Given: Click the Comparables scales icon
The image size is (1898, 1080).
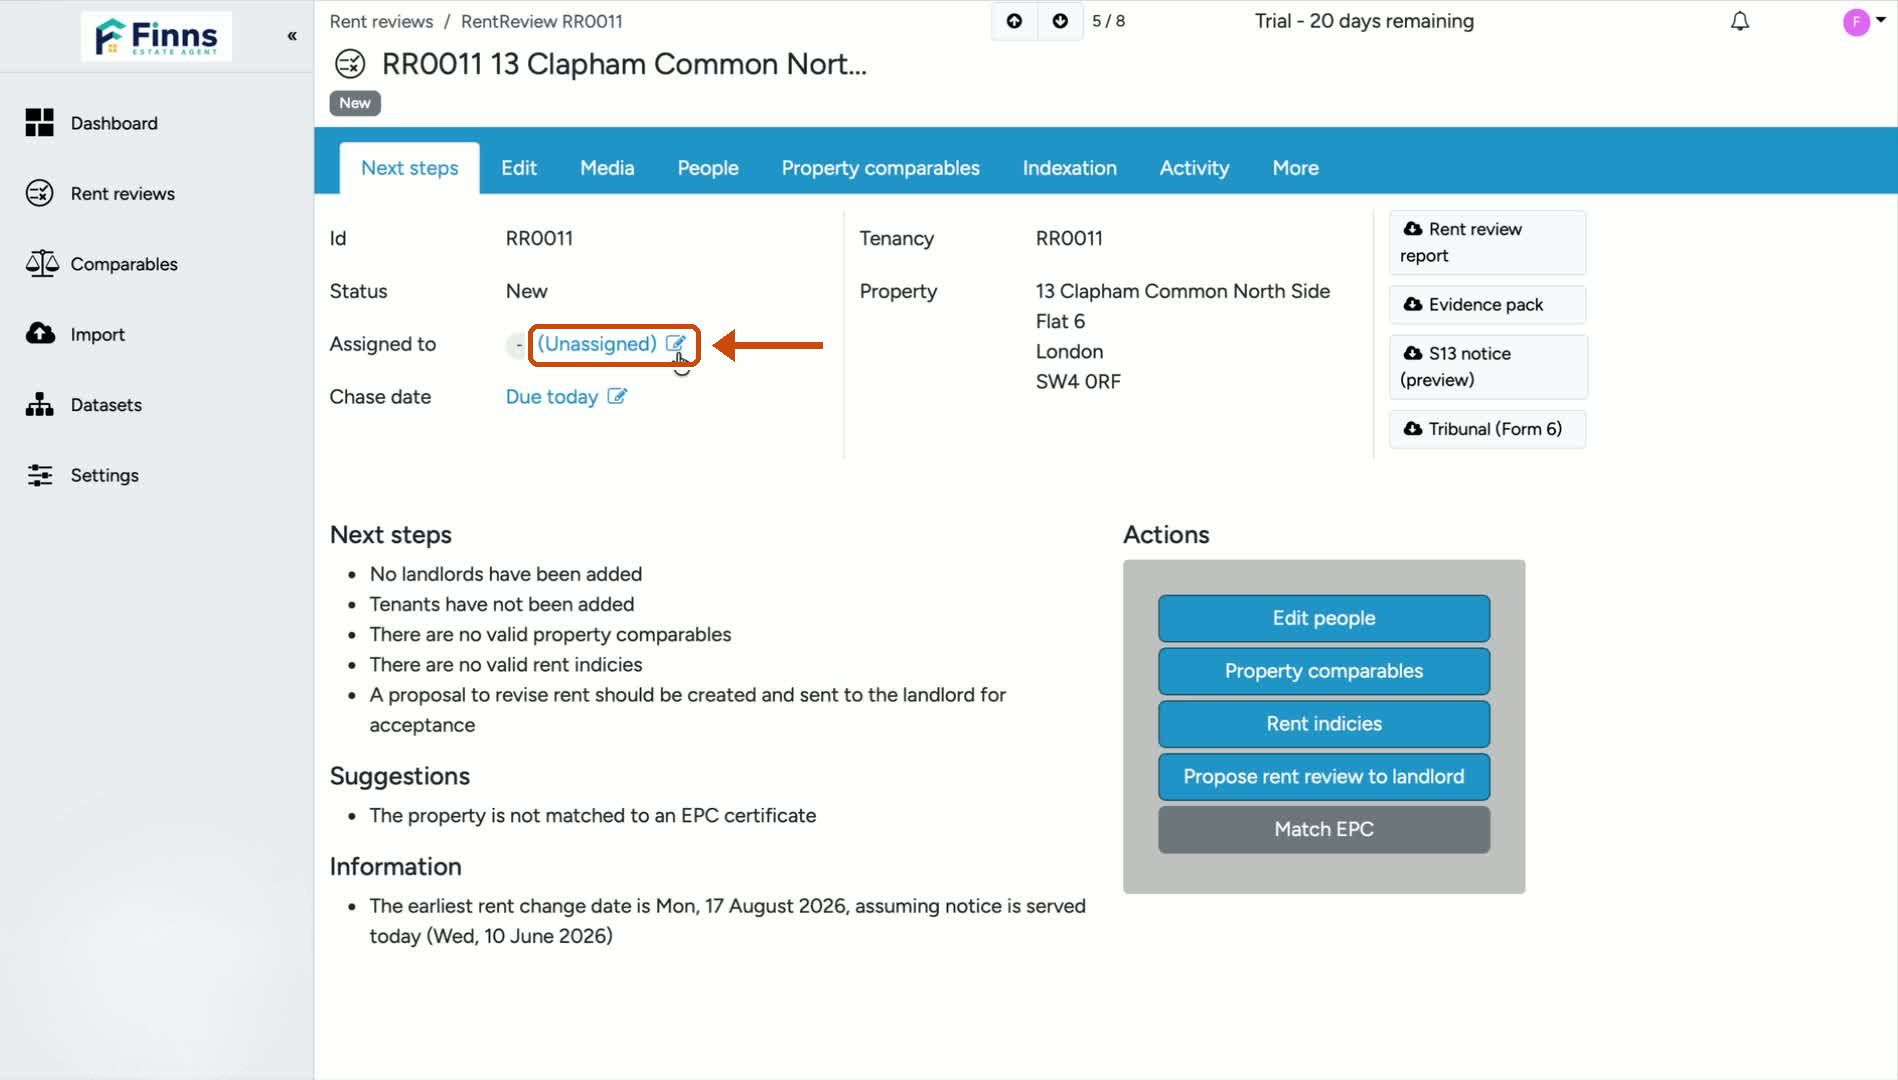Looking at the screenshot, I should (42, 264).
